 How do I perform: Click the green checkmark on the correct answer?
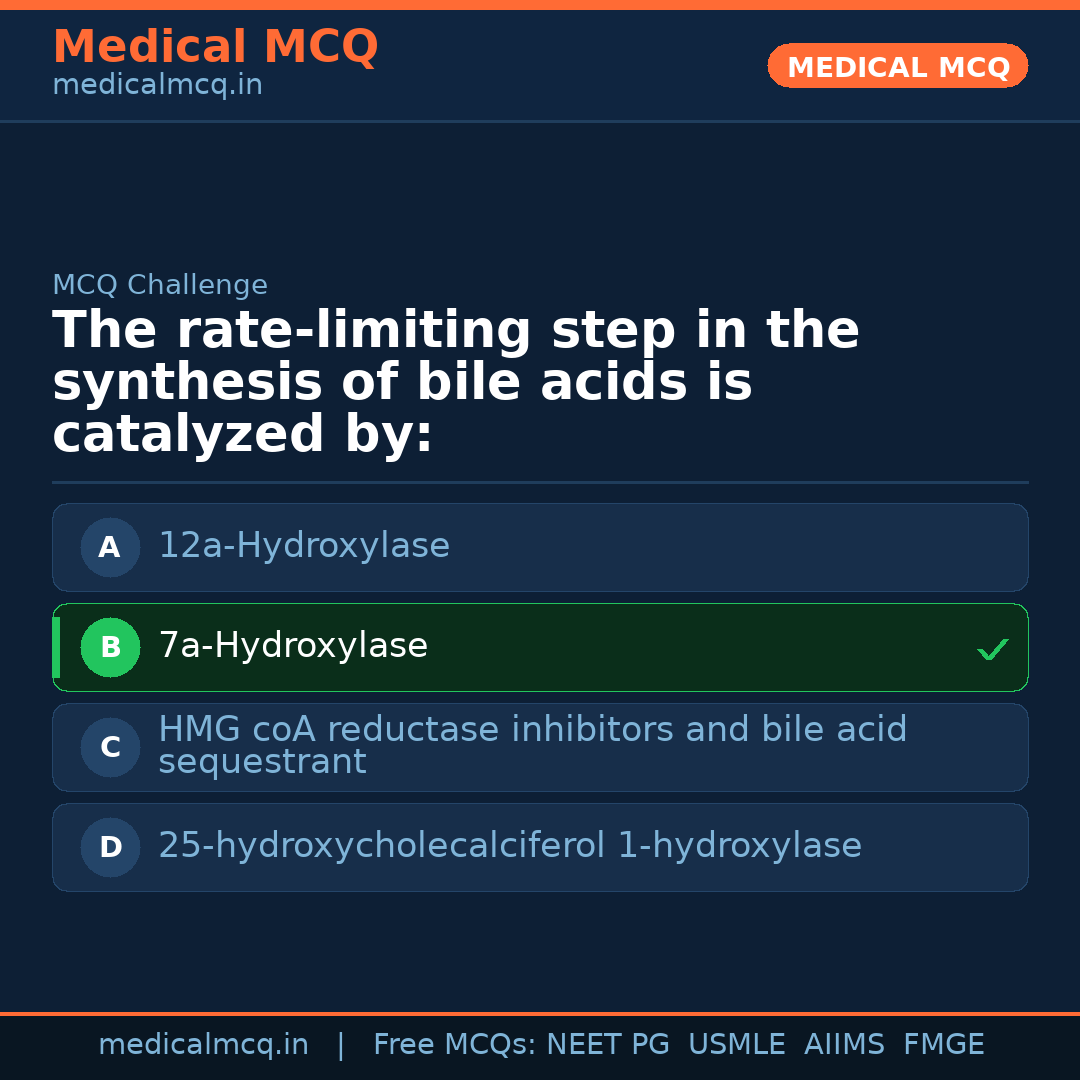[992, 649]
